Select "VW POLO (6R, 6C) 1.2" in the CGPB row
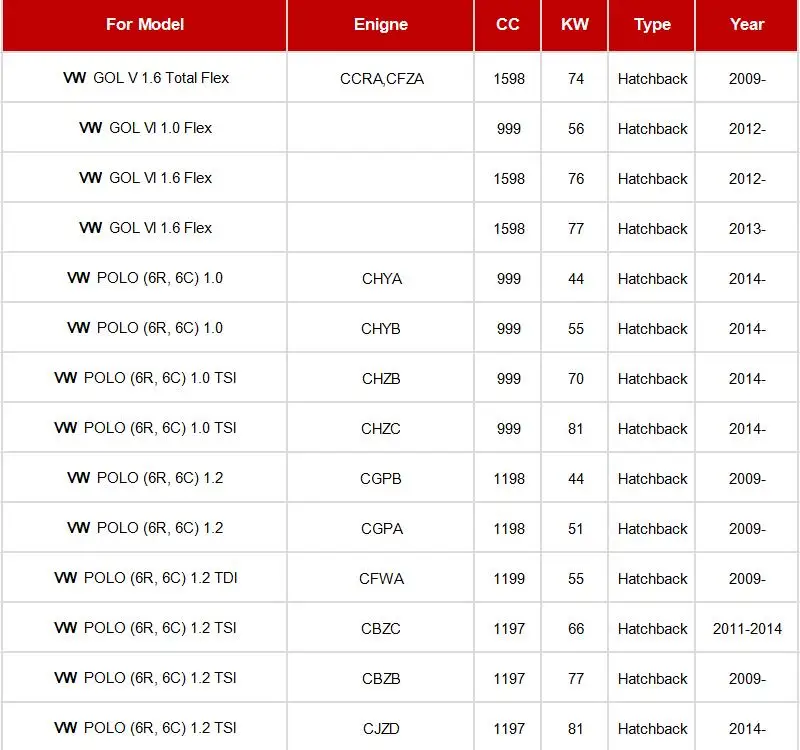The height and width of the screenshot is (750, 800). pyautogui.click(x=145, y=478)
